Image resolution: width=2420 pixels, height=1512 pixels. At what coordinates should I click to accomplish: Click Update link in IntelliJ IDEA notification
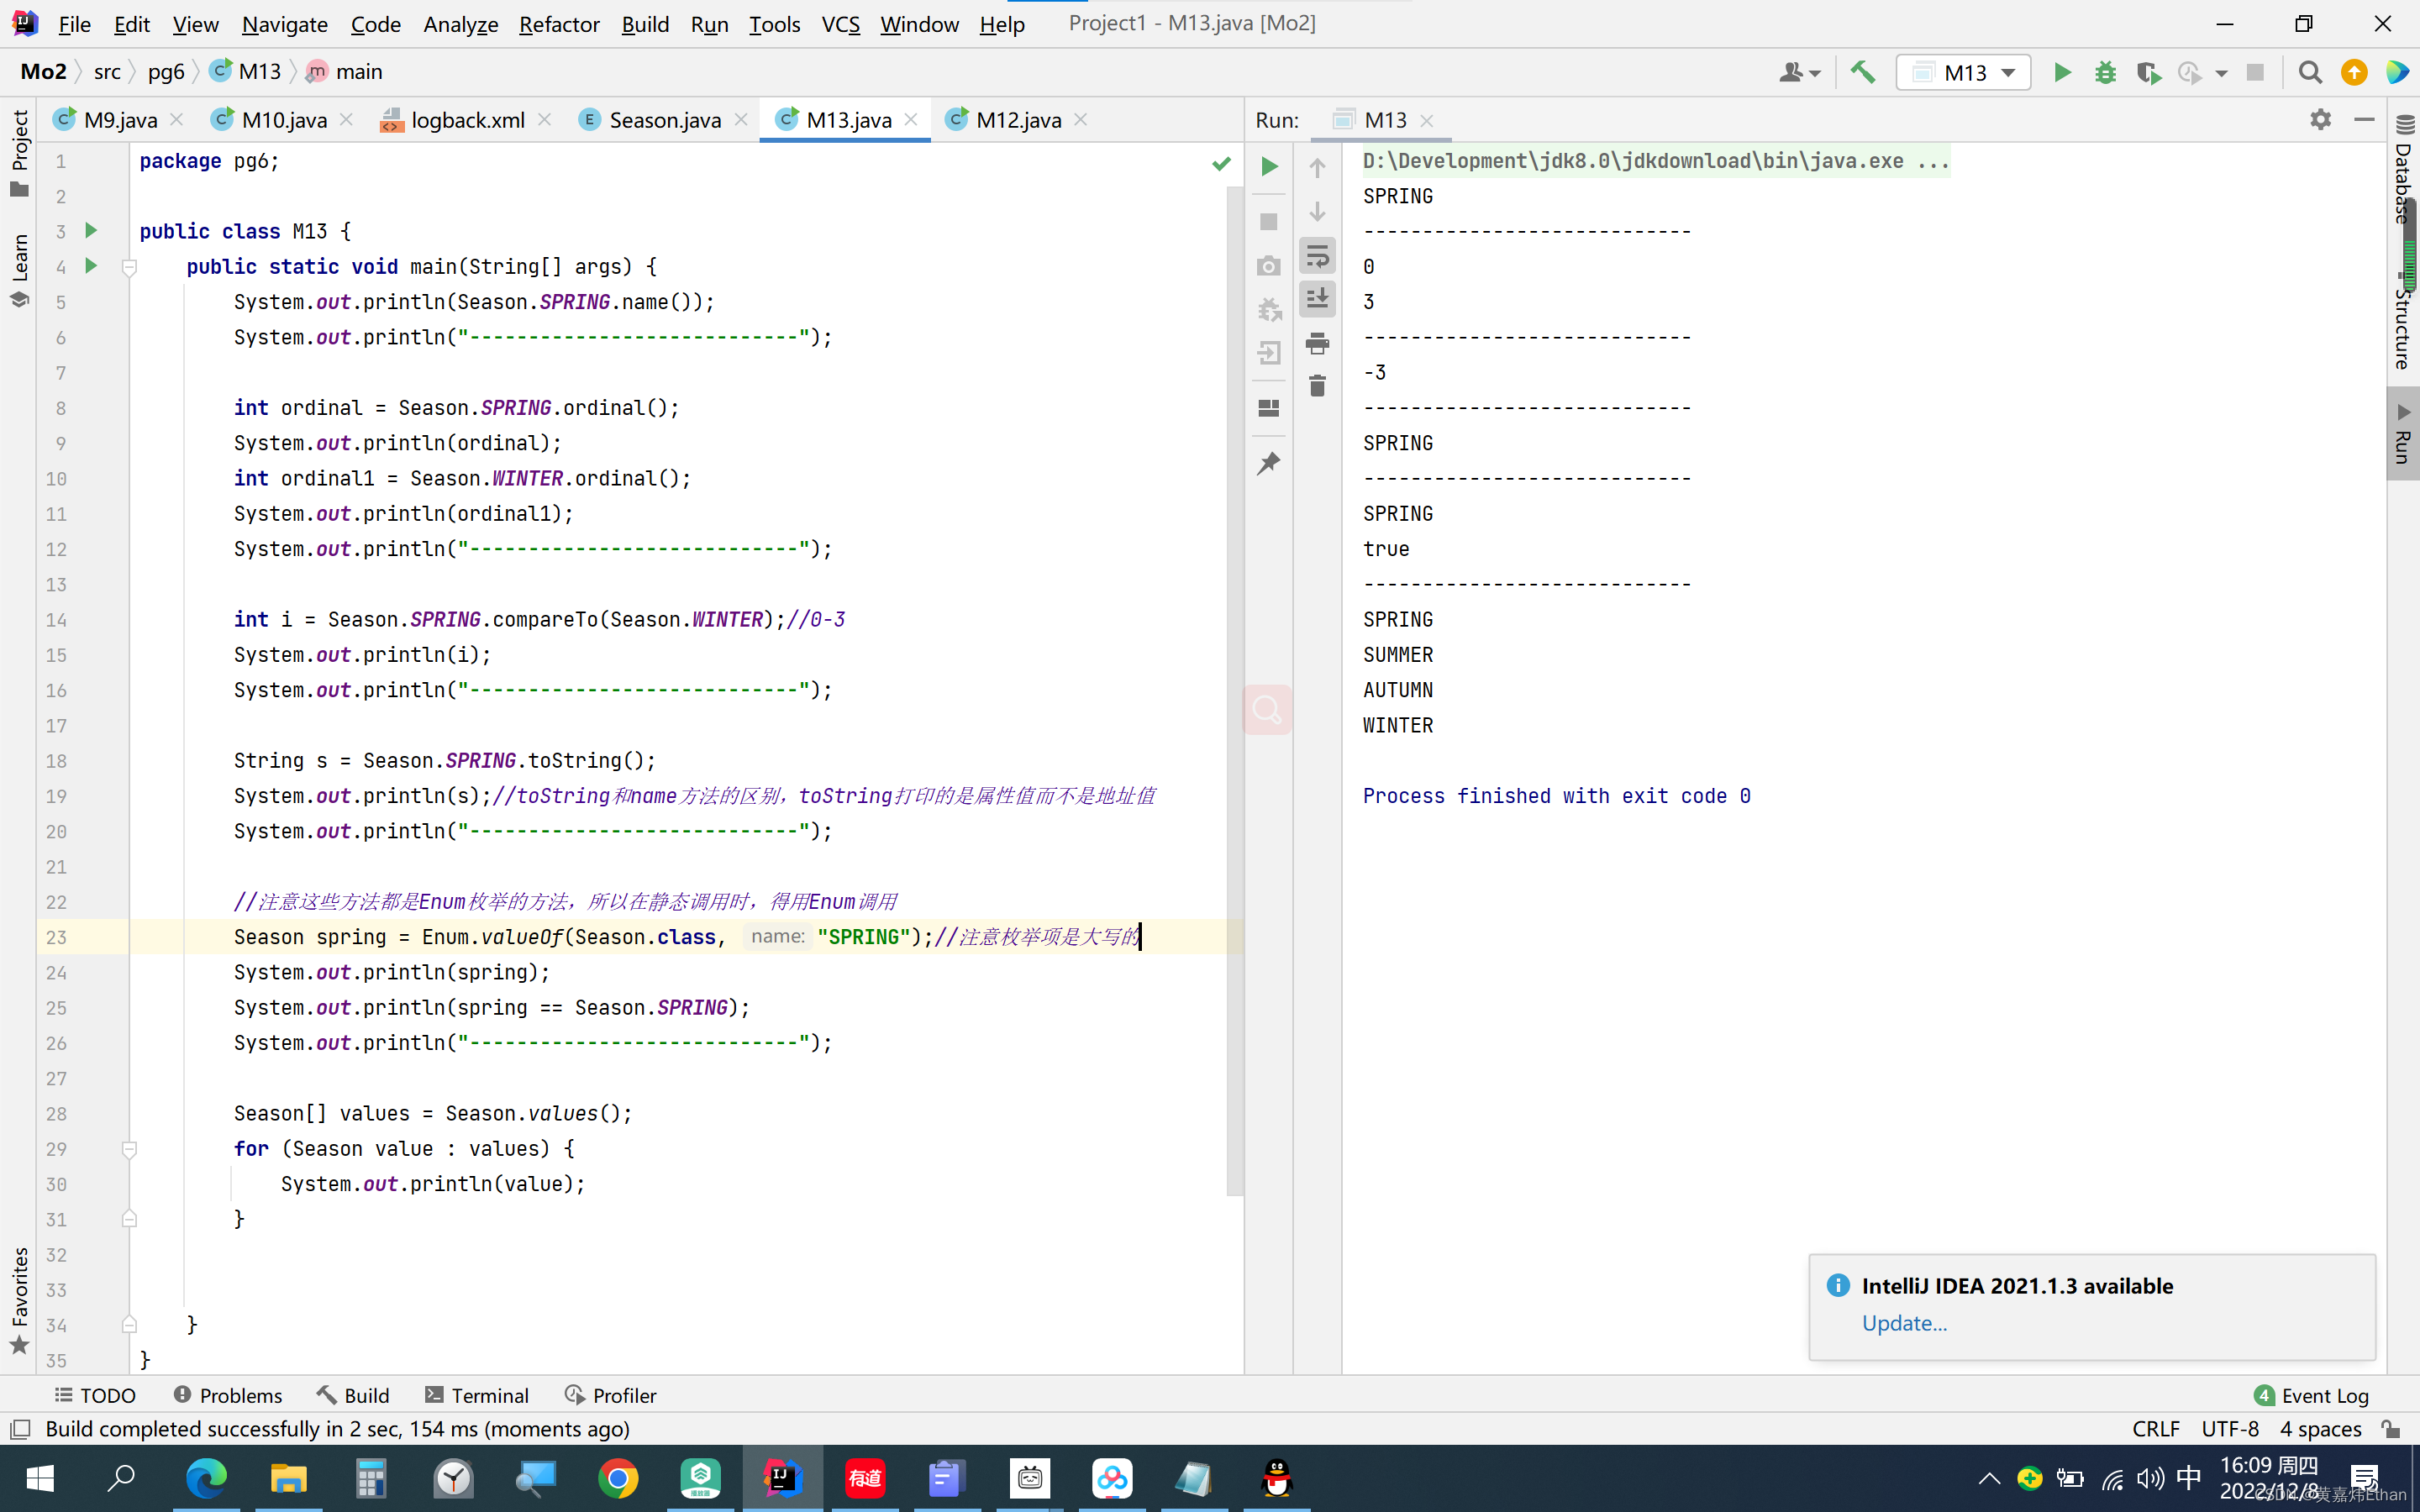(x=1904, y=1324)
